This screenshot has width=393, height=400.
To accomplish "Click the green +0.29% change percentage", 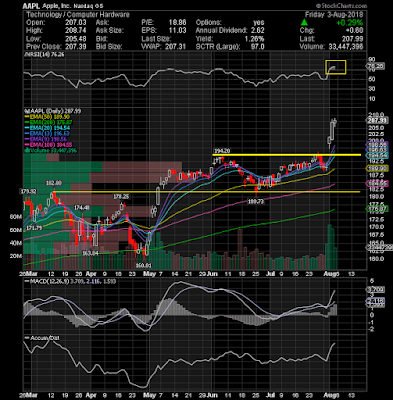I will pos(349,23).
